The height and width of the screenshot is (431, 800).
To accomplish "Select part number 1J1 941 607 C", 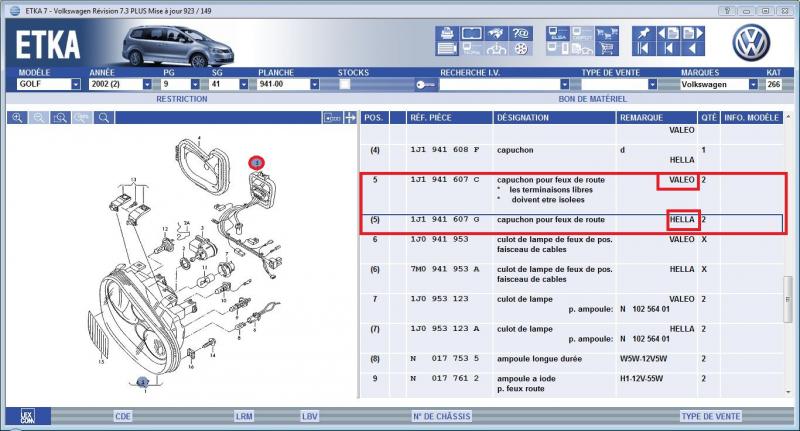I will (x=445, y=180).
